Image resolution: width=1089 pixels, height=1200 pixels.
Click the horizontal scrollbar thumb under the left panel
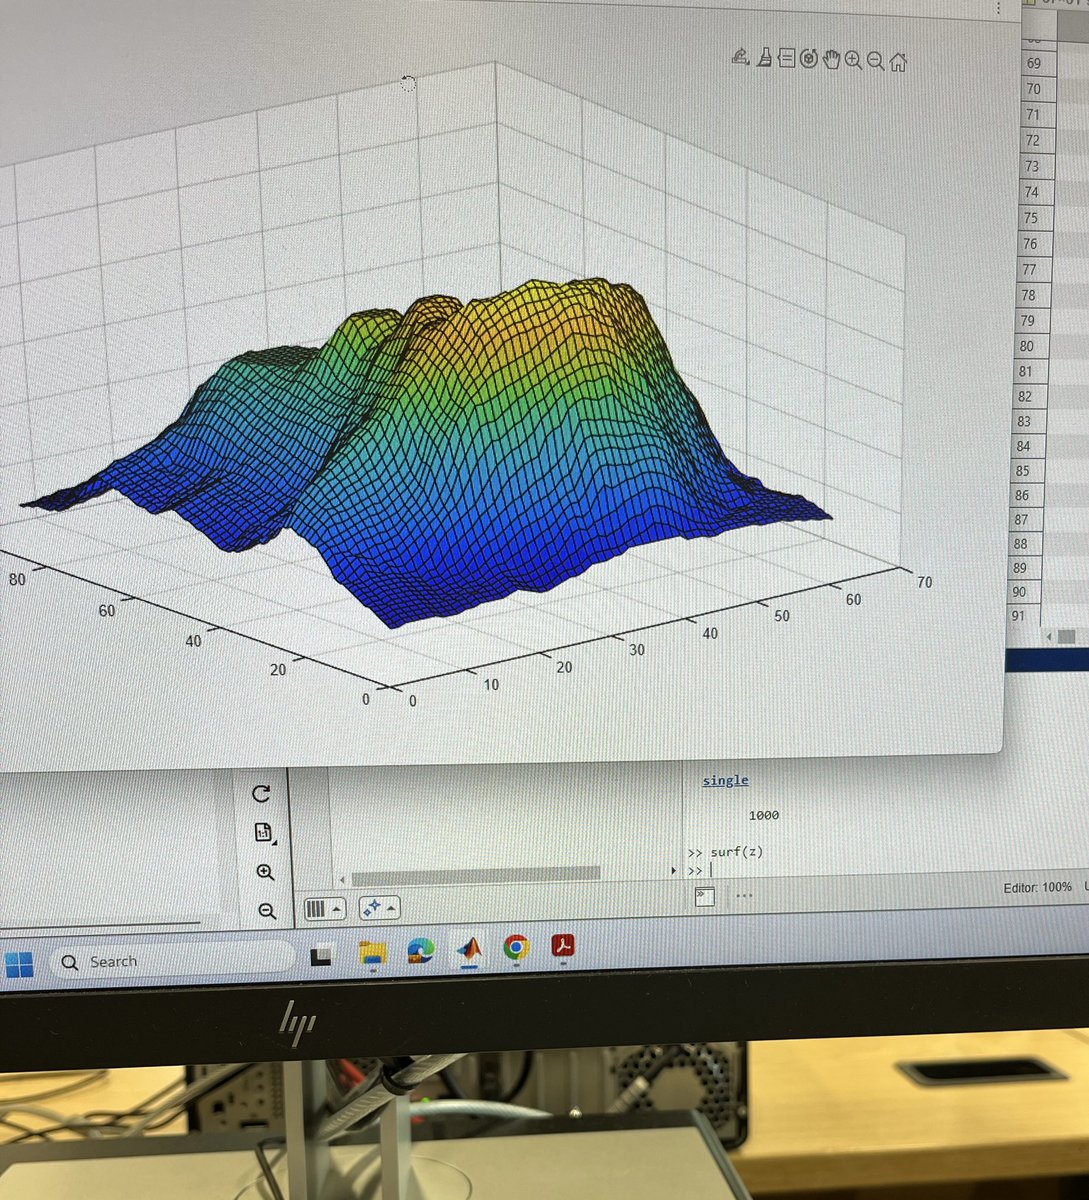(477, 874)
